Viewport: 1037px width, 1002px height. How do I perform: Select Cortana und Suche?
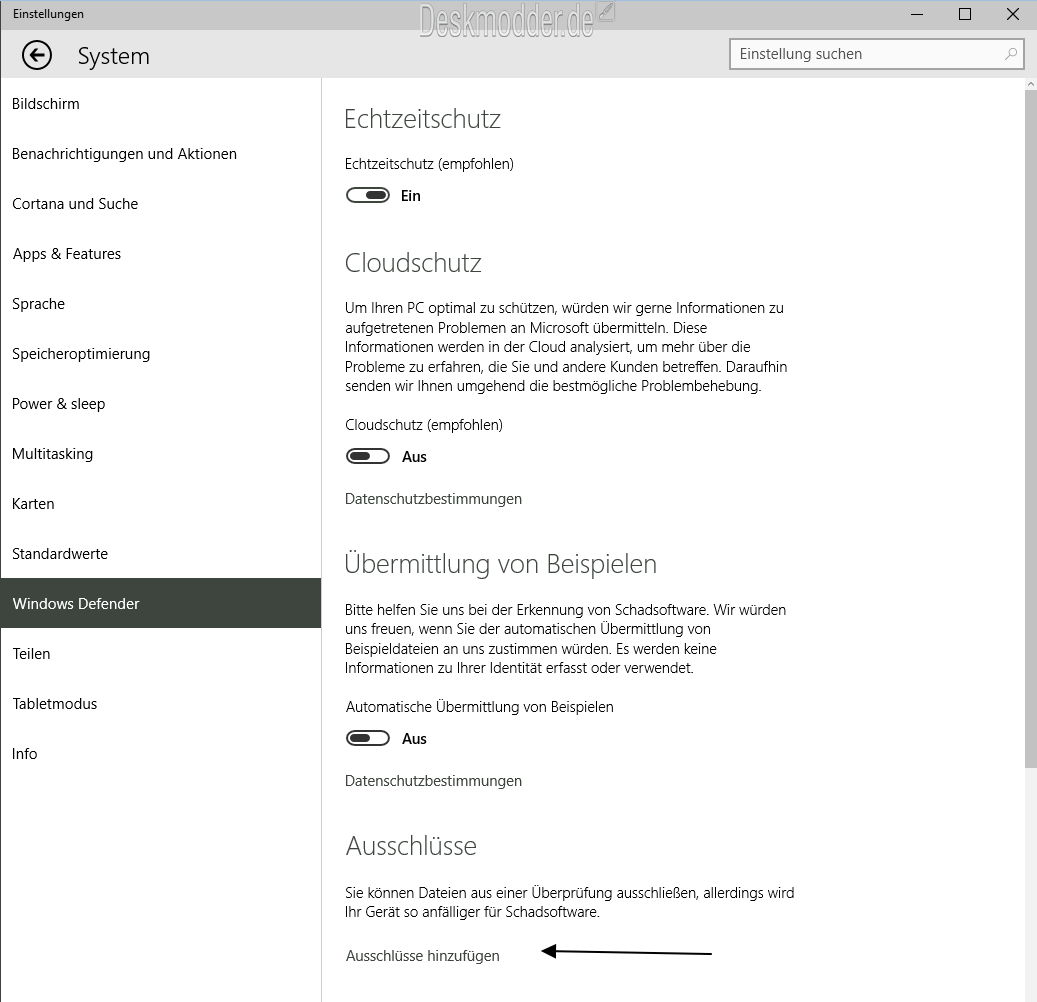coord(161,204)
